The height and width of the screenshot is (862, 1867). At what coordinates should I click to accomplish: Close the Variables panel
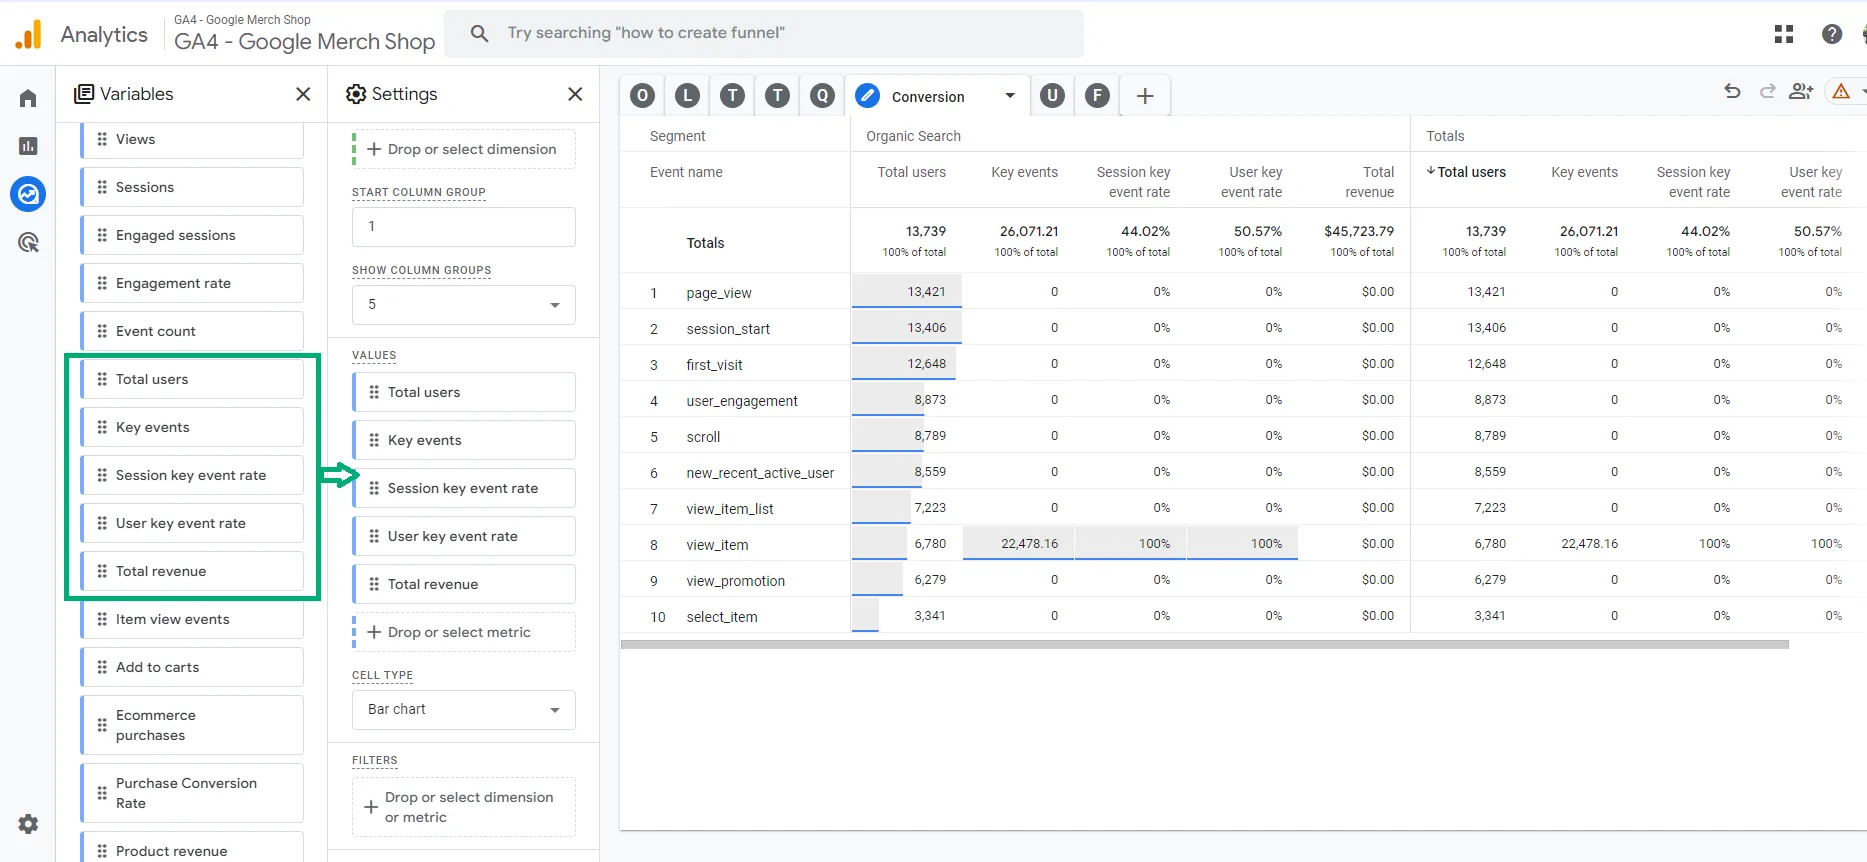click(303, 94)
